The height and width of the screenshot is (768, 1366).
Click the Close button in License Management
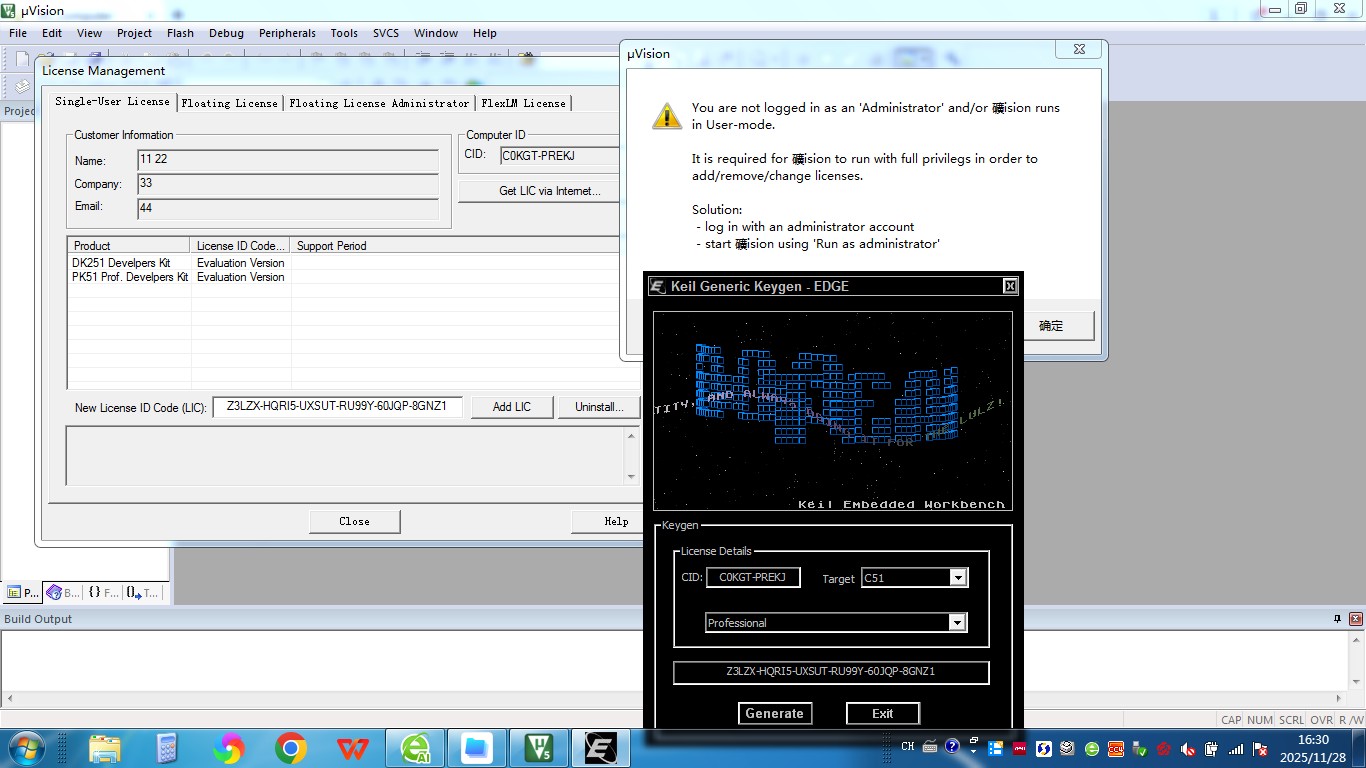coord(354,521)
